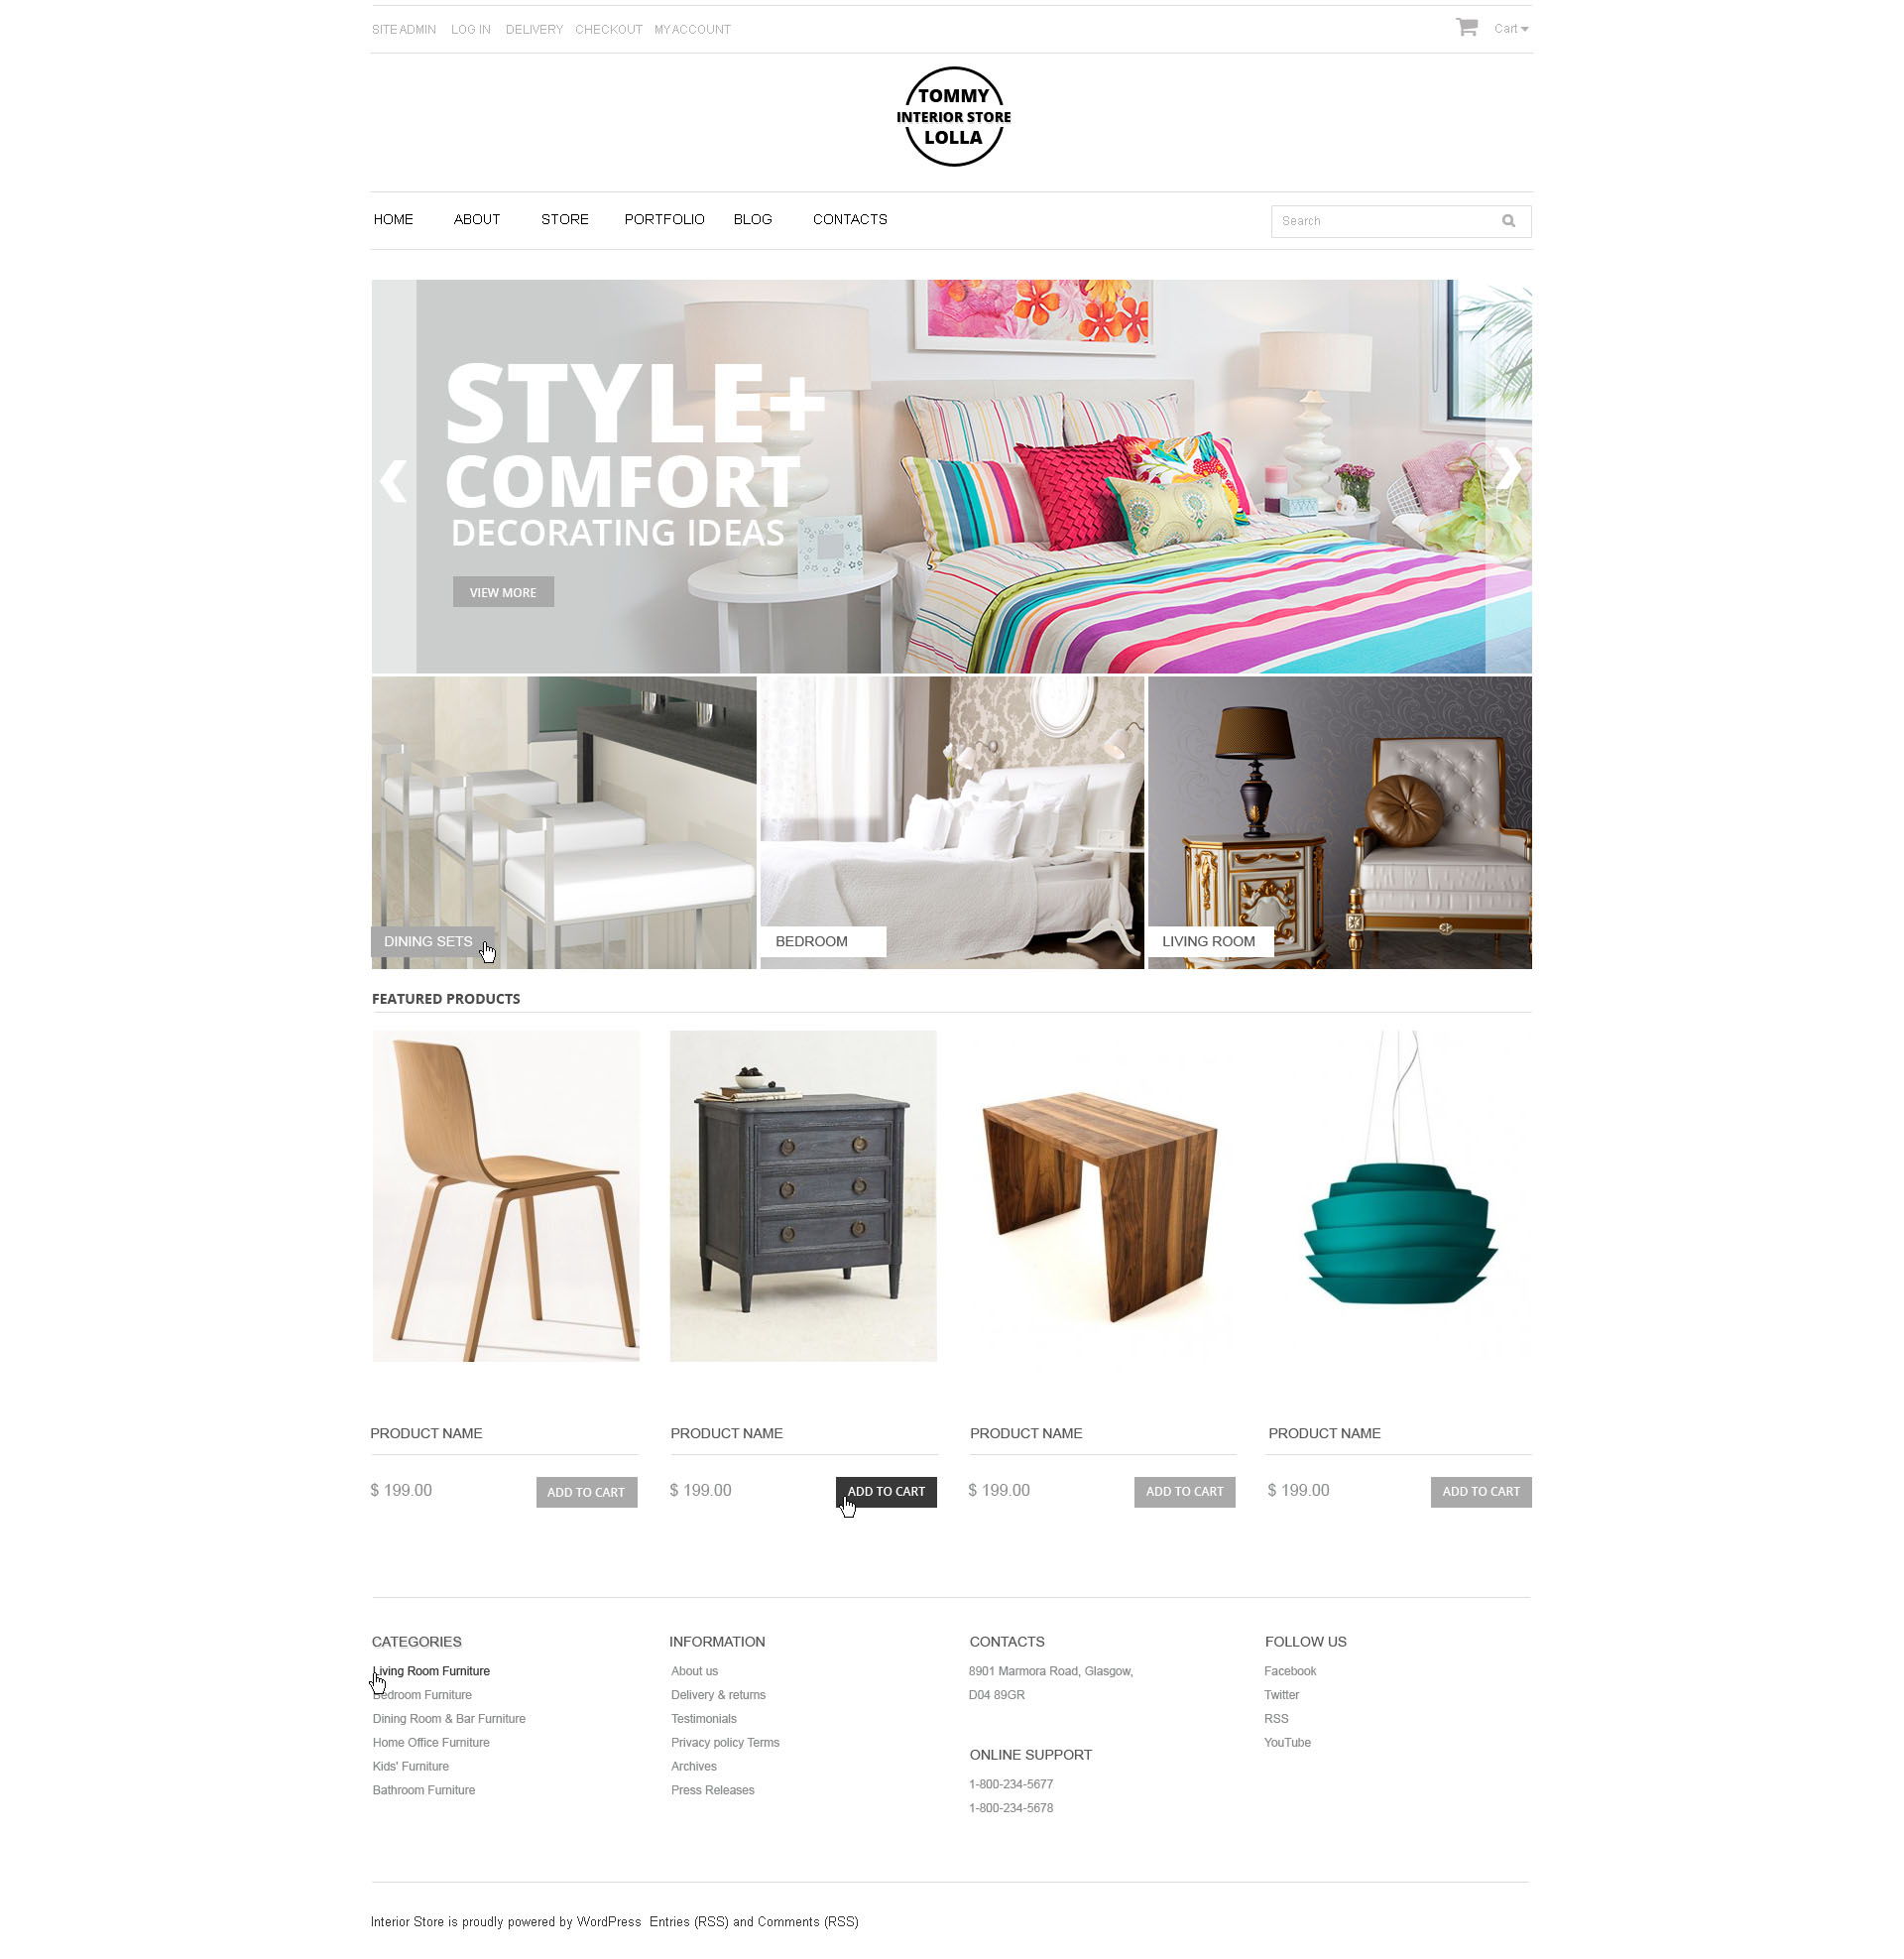Click the YouTube icon under Follow Us
This screenshot has width=1904, height=1959.
(1287, 1741)
